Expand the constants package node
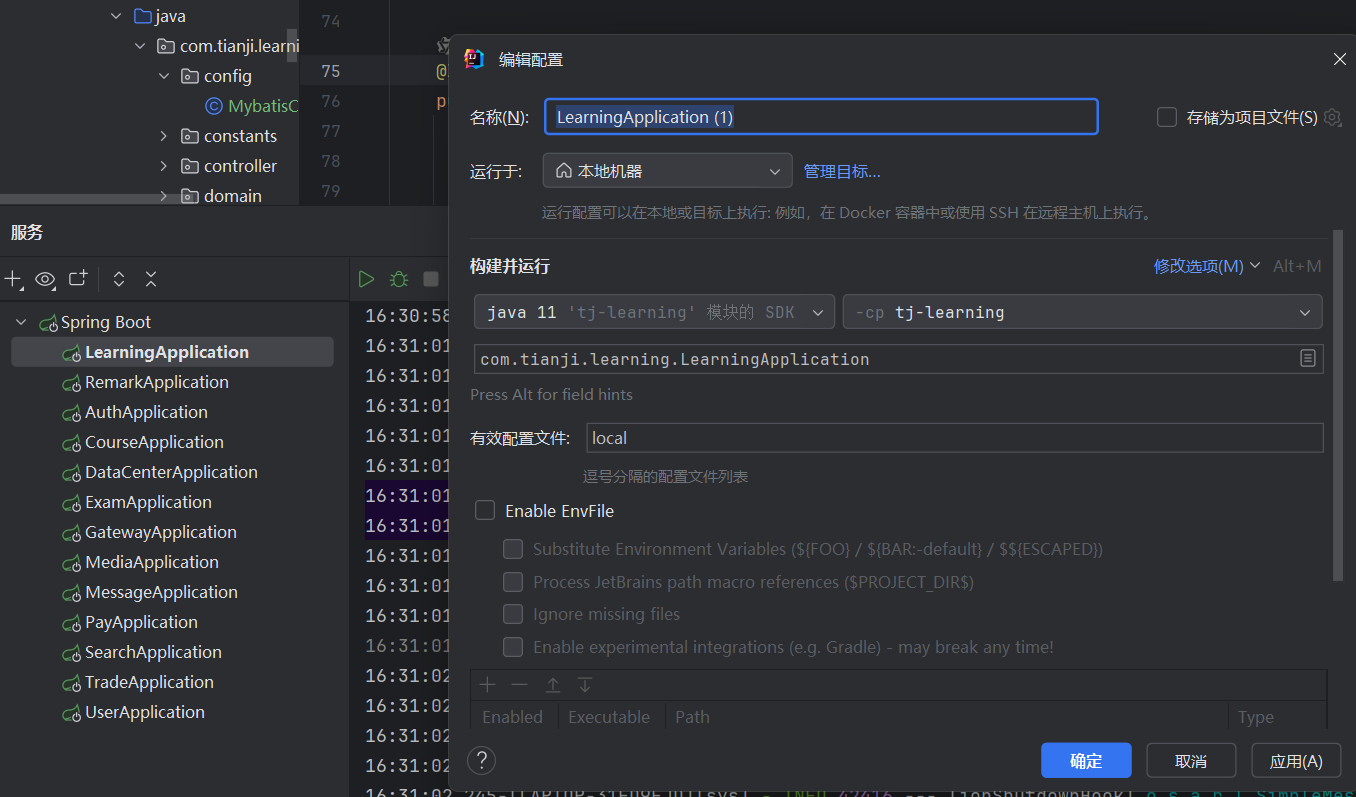 (164, 136)
